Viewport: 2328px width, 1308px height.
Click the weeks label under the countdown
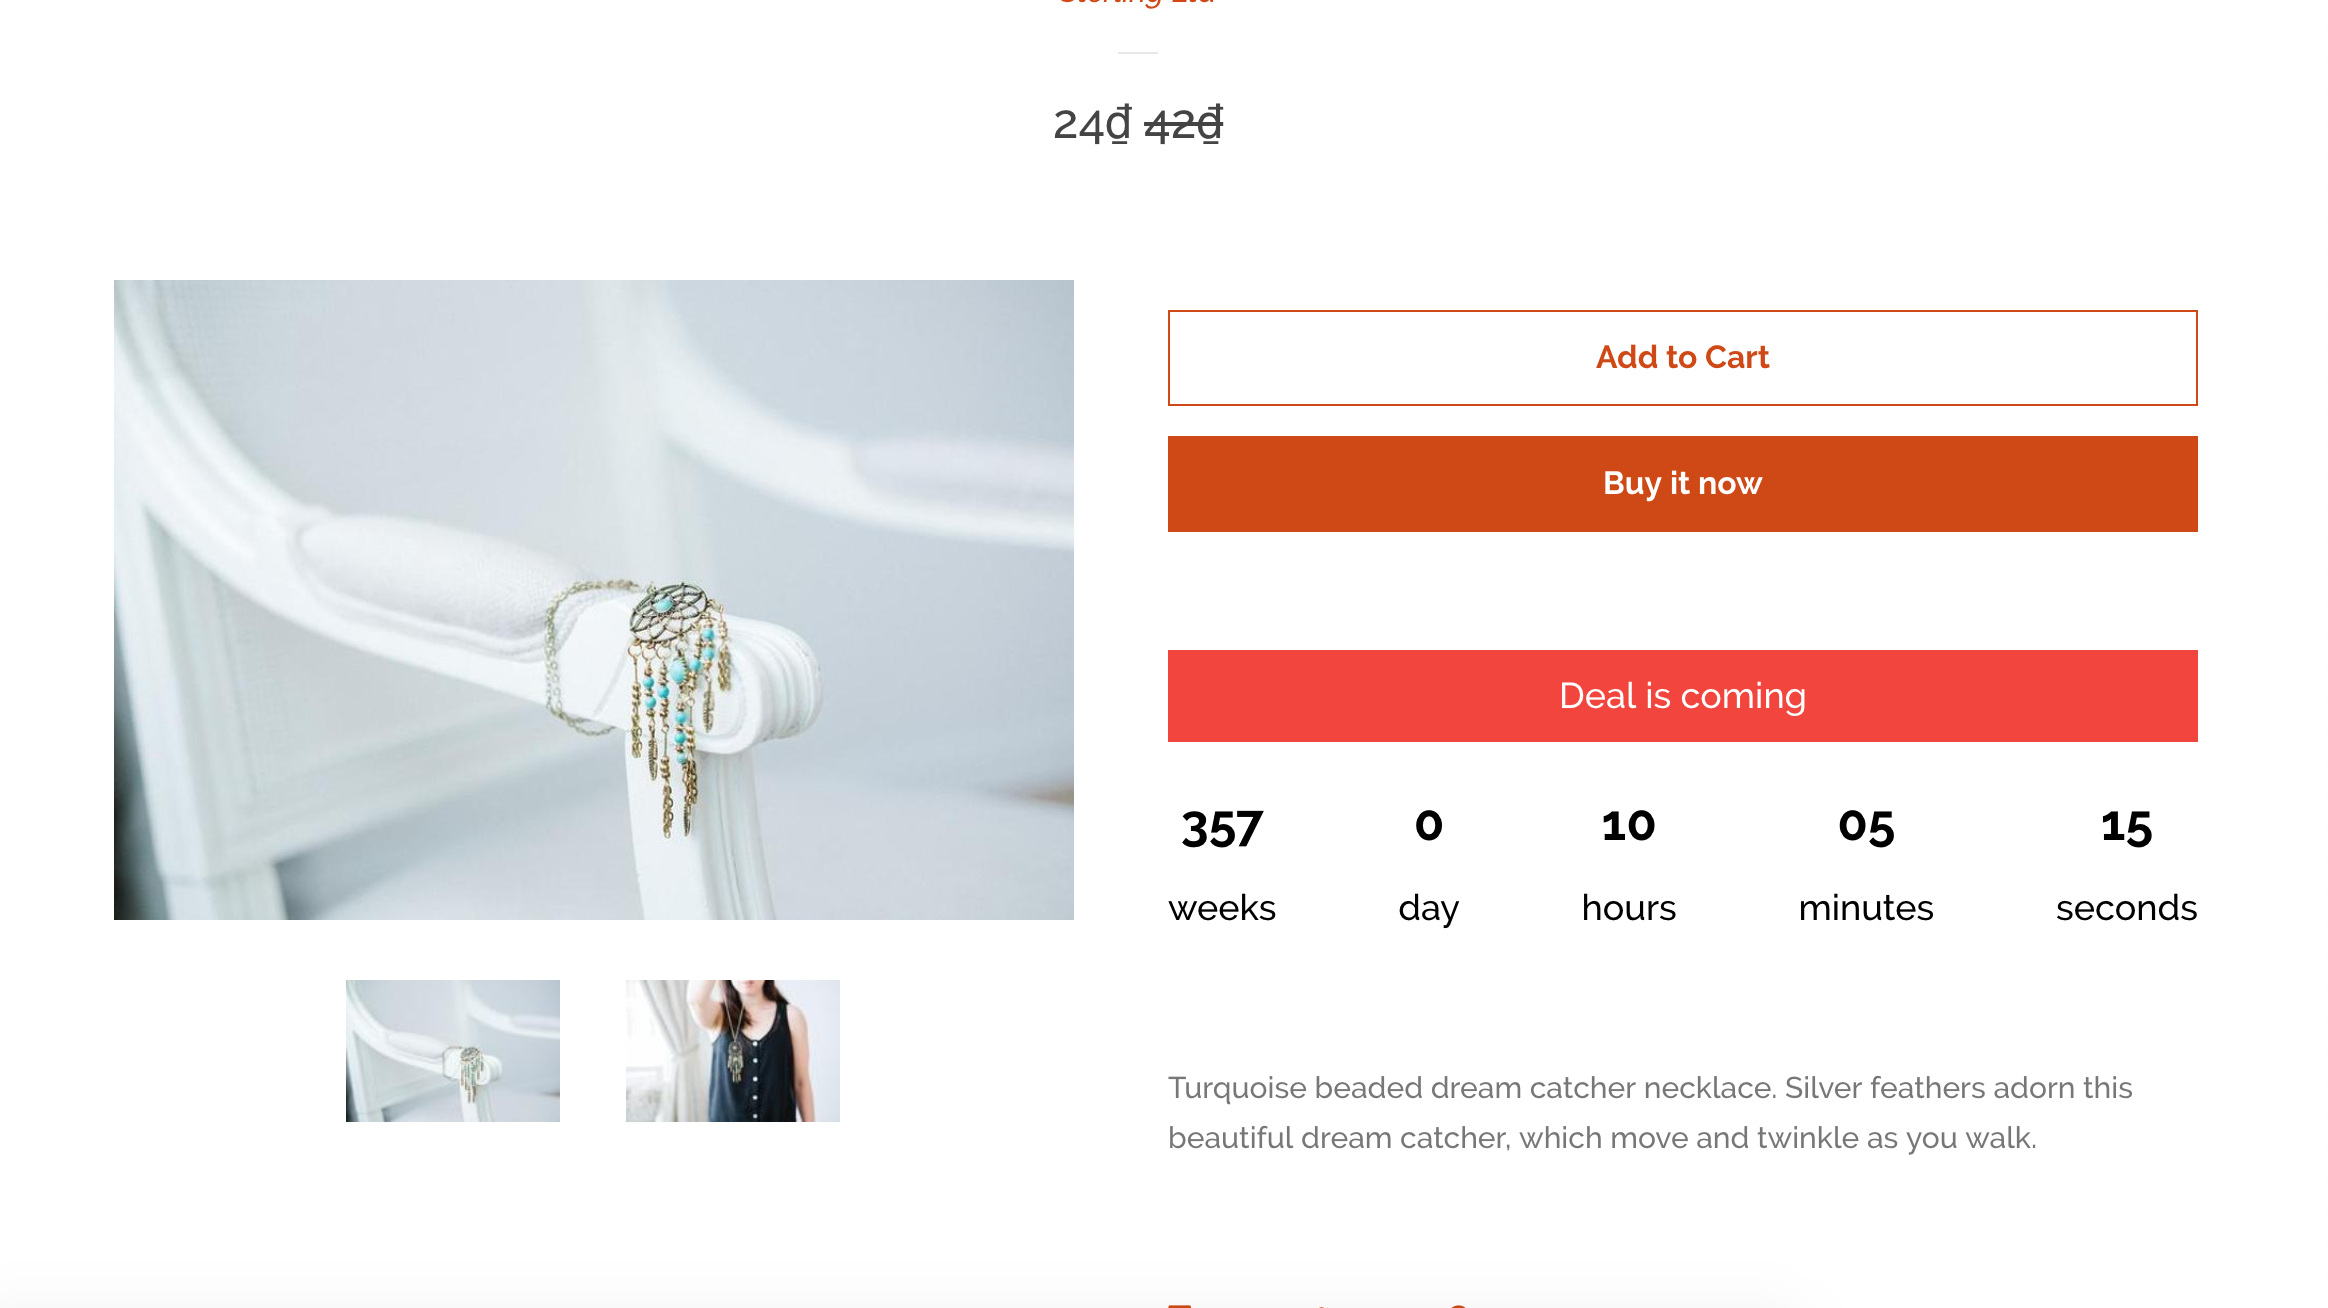(1221, 908)
